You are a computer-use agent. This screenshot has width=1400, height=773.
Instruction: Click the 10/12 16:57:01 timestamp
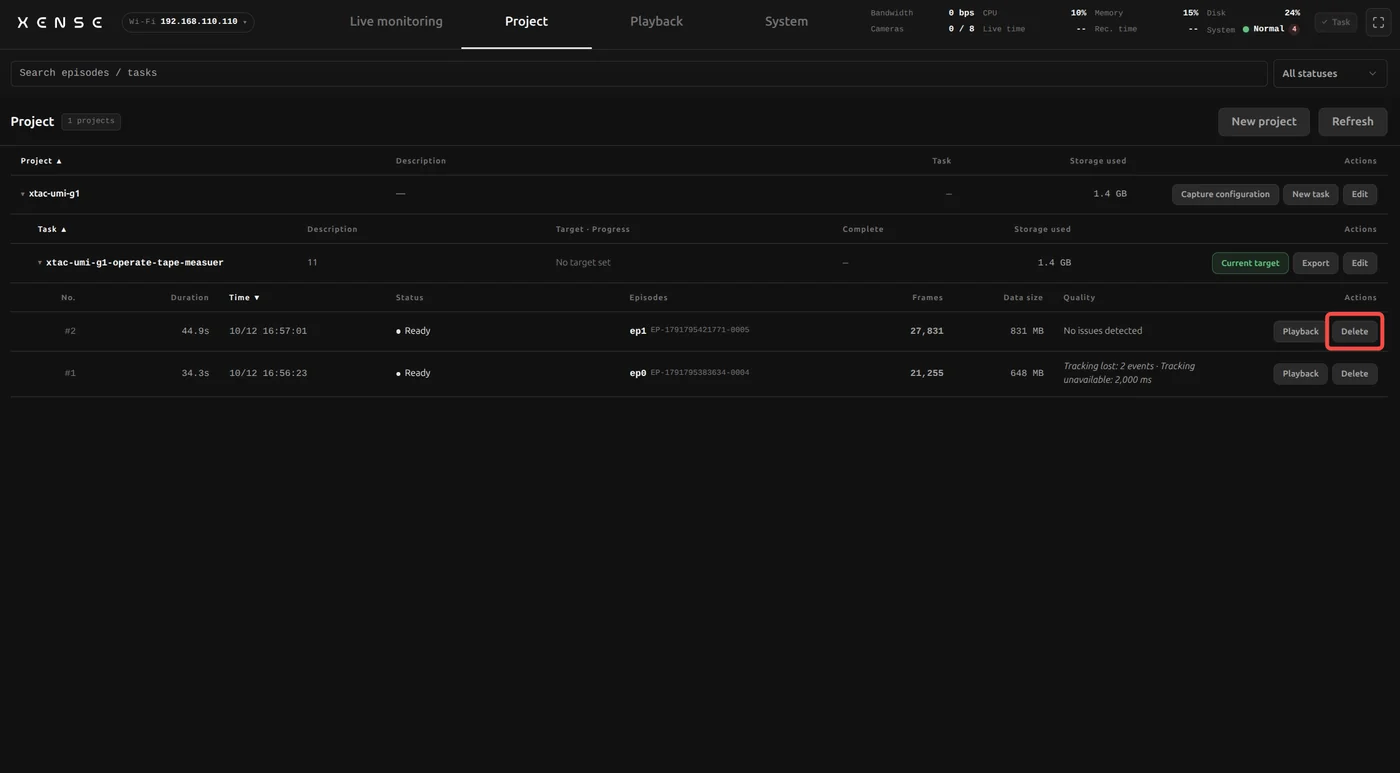(268, 331)
